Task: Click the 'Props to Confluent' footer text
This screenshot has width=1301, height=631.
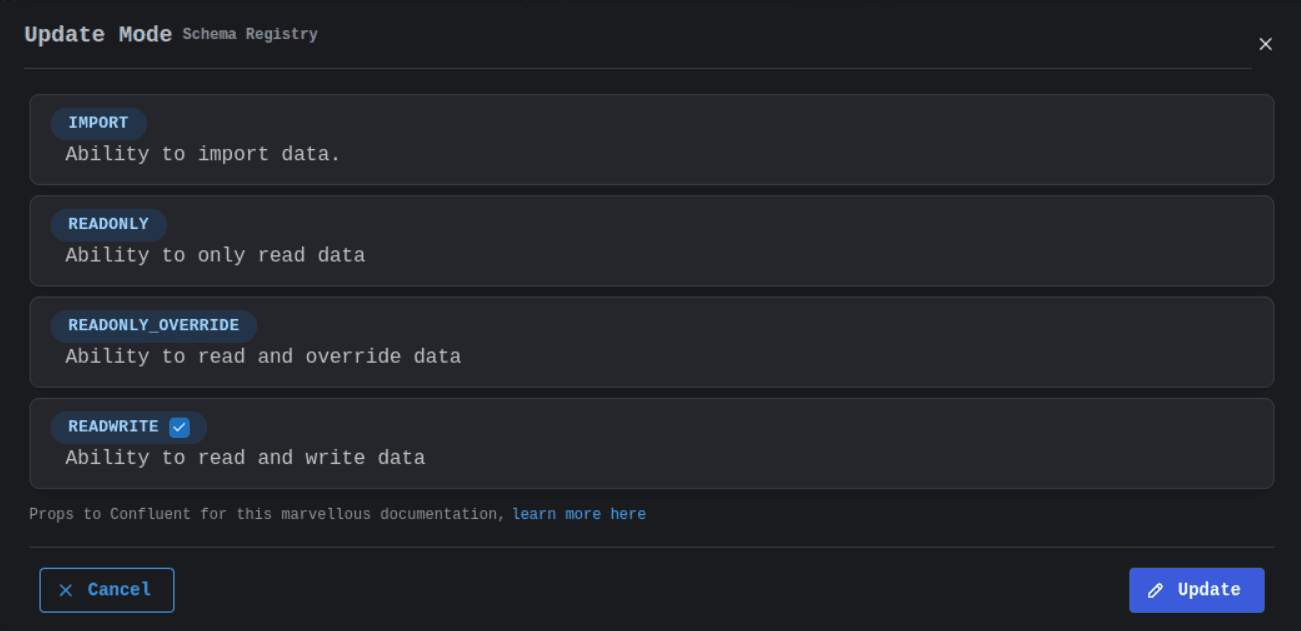Action: [x=267, y=514]
